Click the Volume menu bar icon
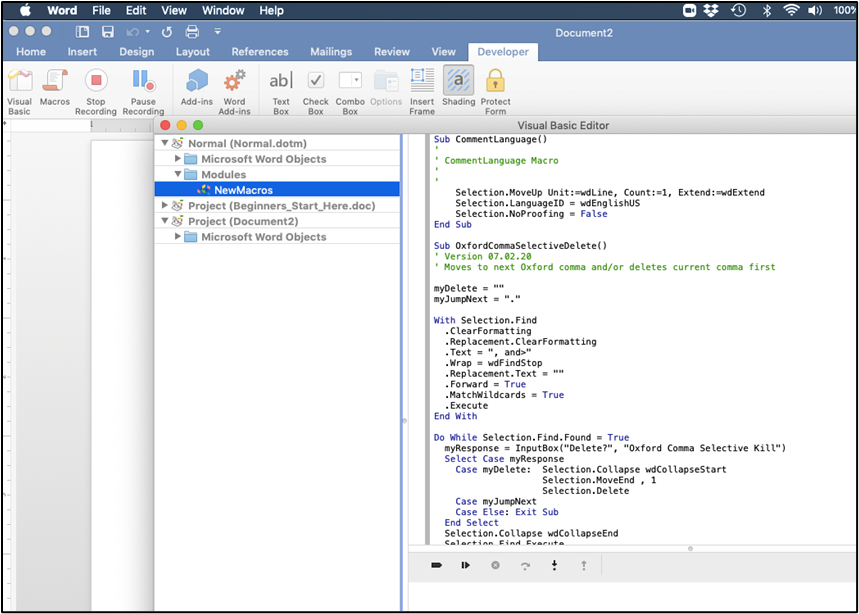 815,10
